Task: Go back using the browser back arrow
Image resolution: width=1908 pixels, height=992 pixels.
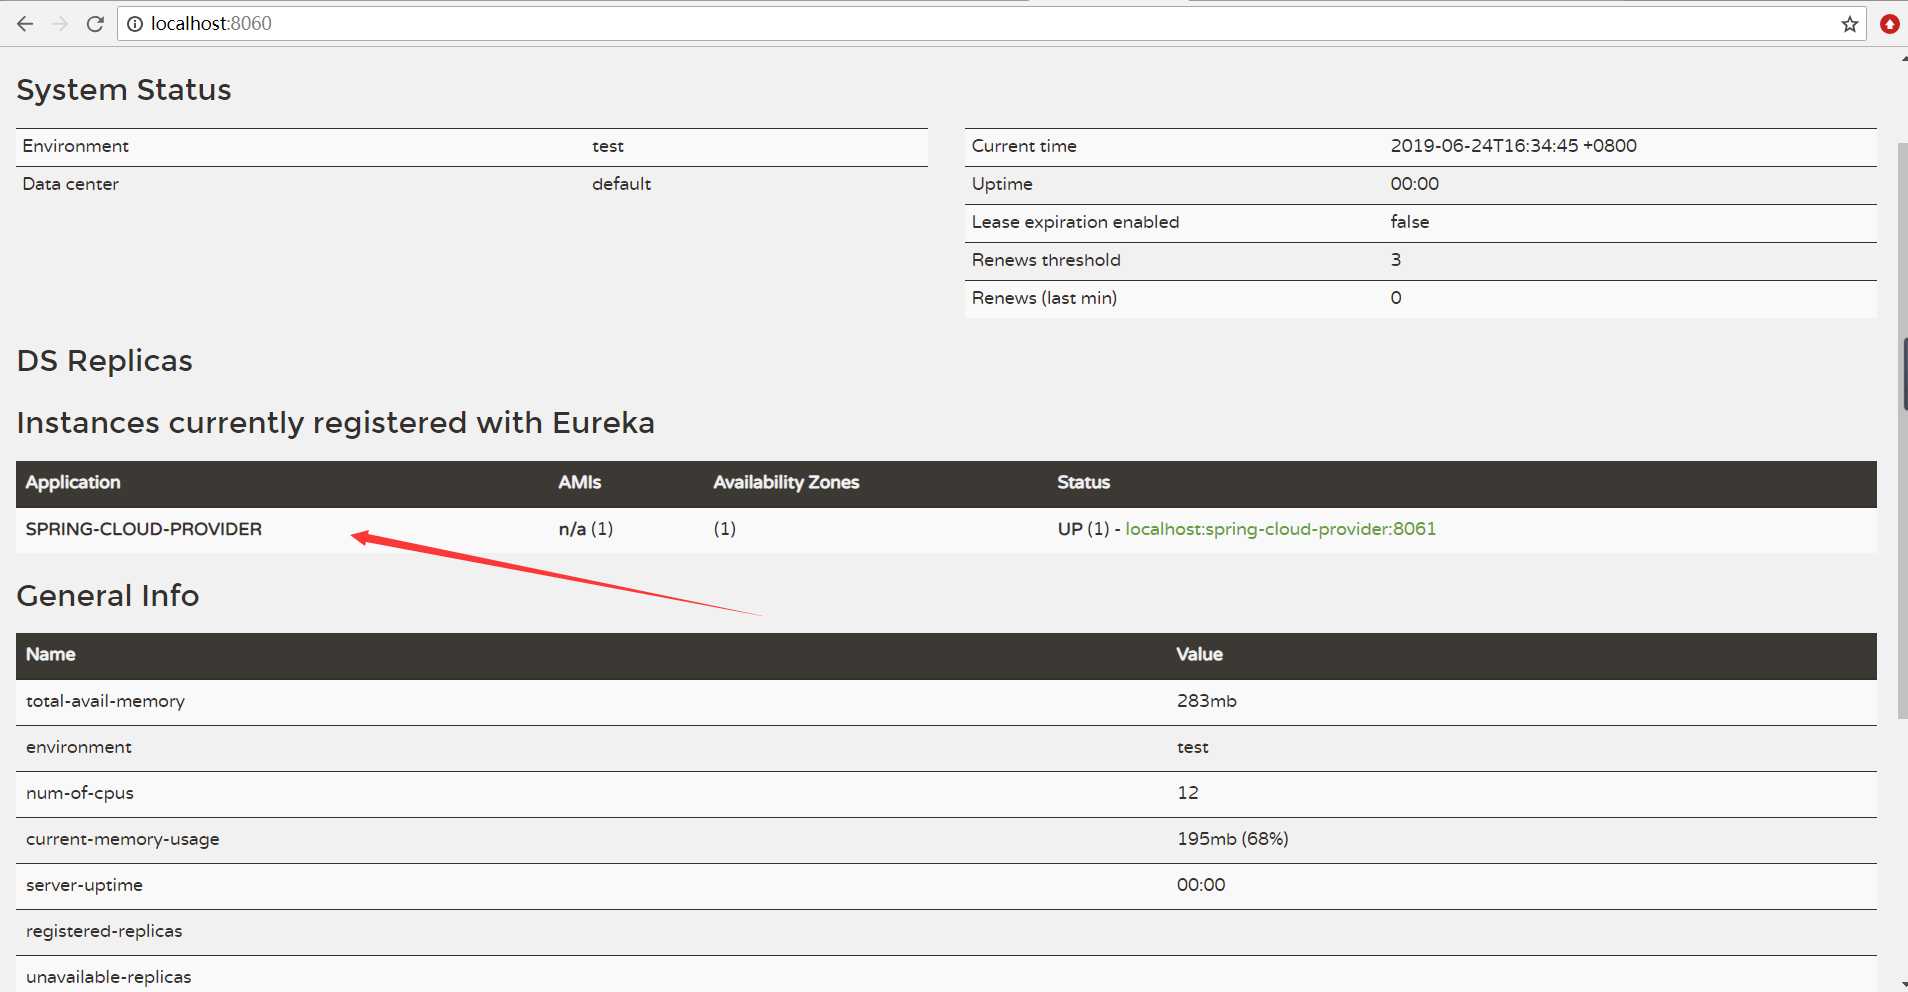Action: tap(25, 24)
